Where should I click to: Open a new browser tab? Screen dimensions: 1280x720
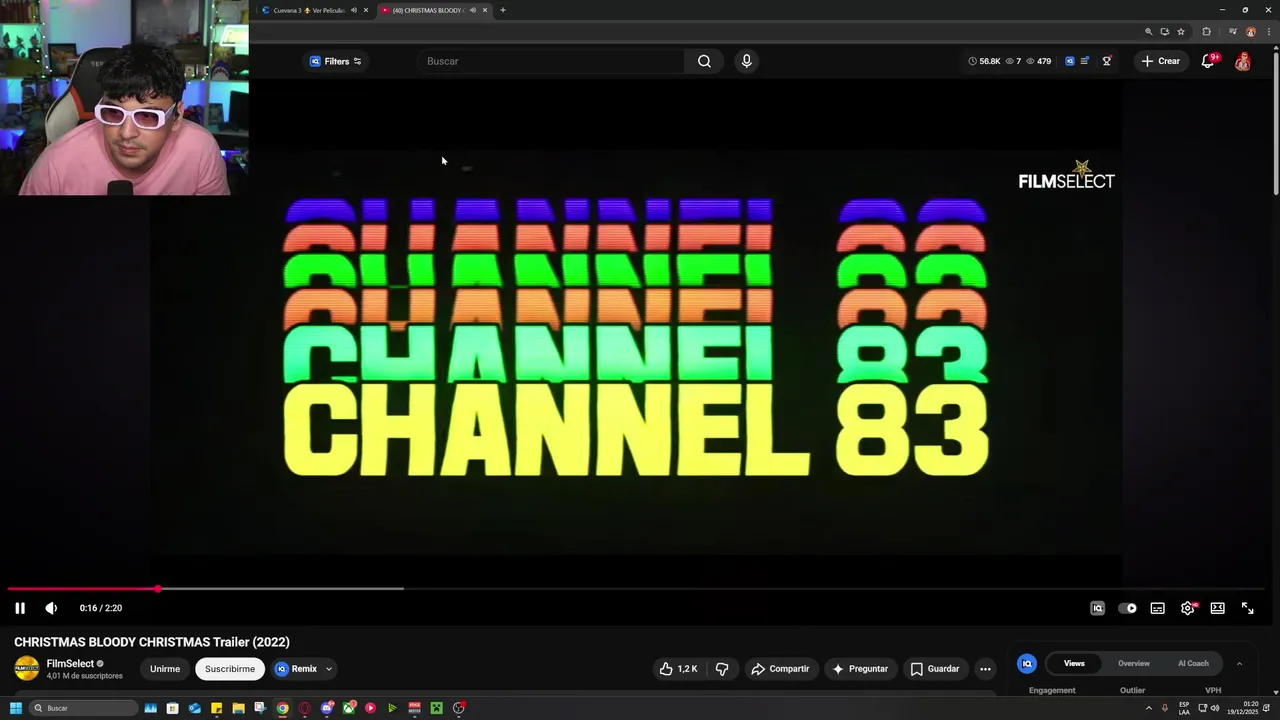[502, 10]
